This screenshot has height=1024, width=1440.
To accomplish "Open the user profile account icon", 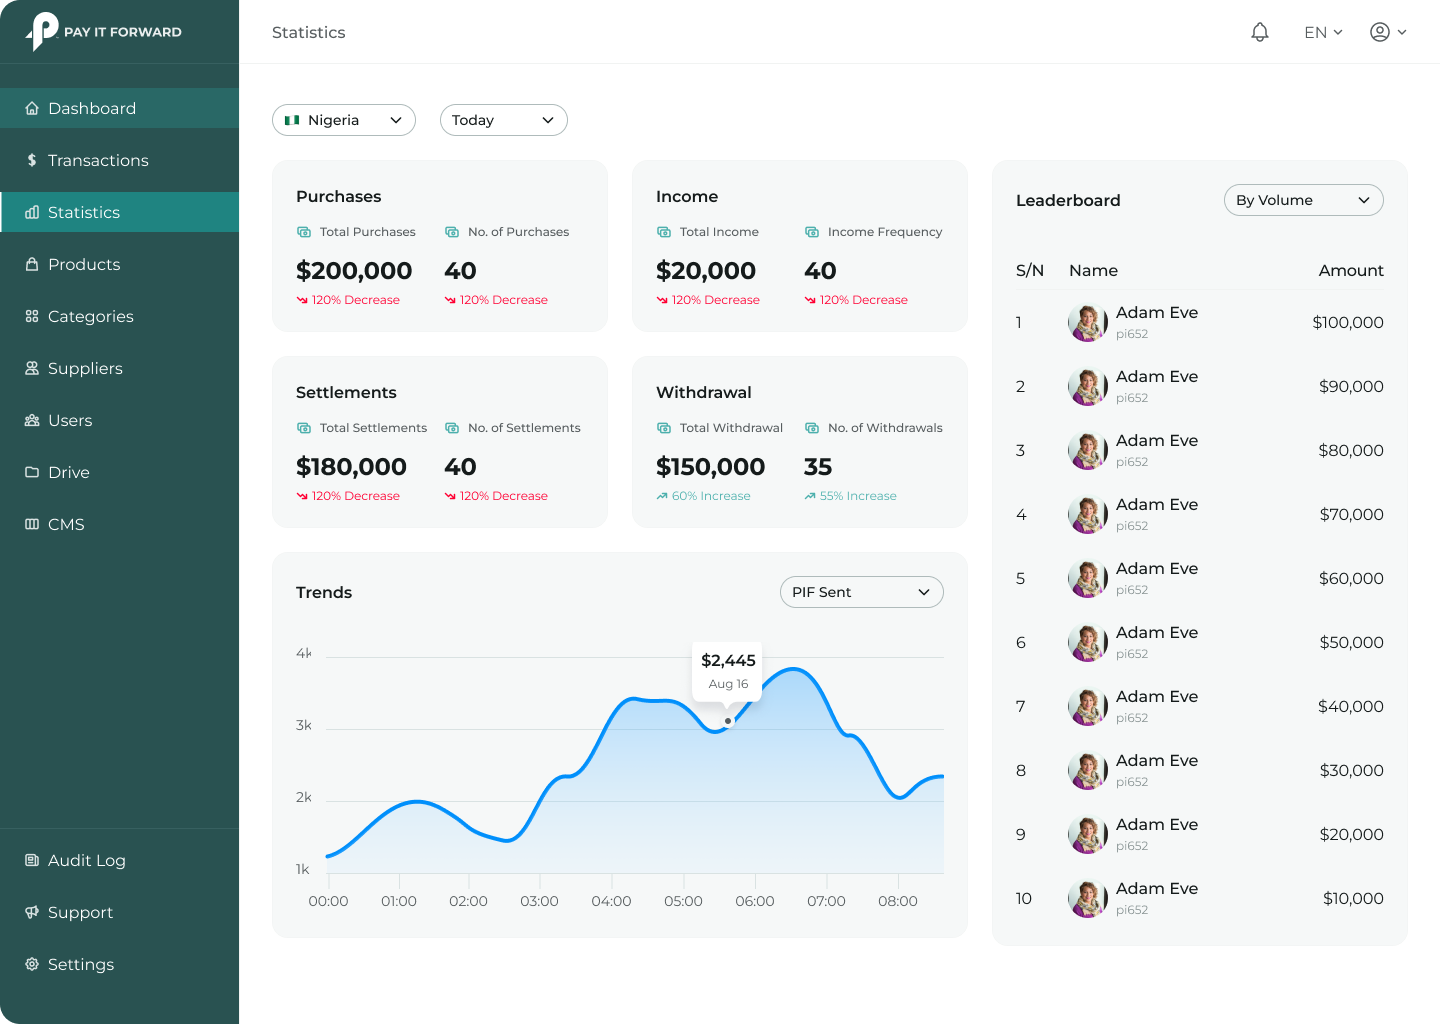I will 1380,32.
